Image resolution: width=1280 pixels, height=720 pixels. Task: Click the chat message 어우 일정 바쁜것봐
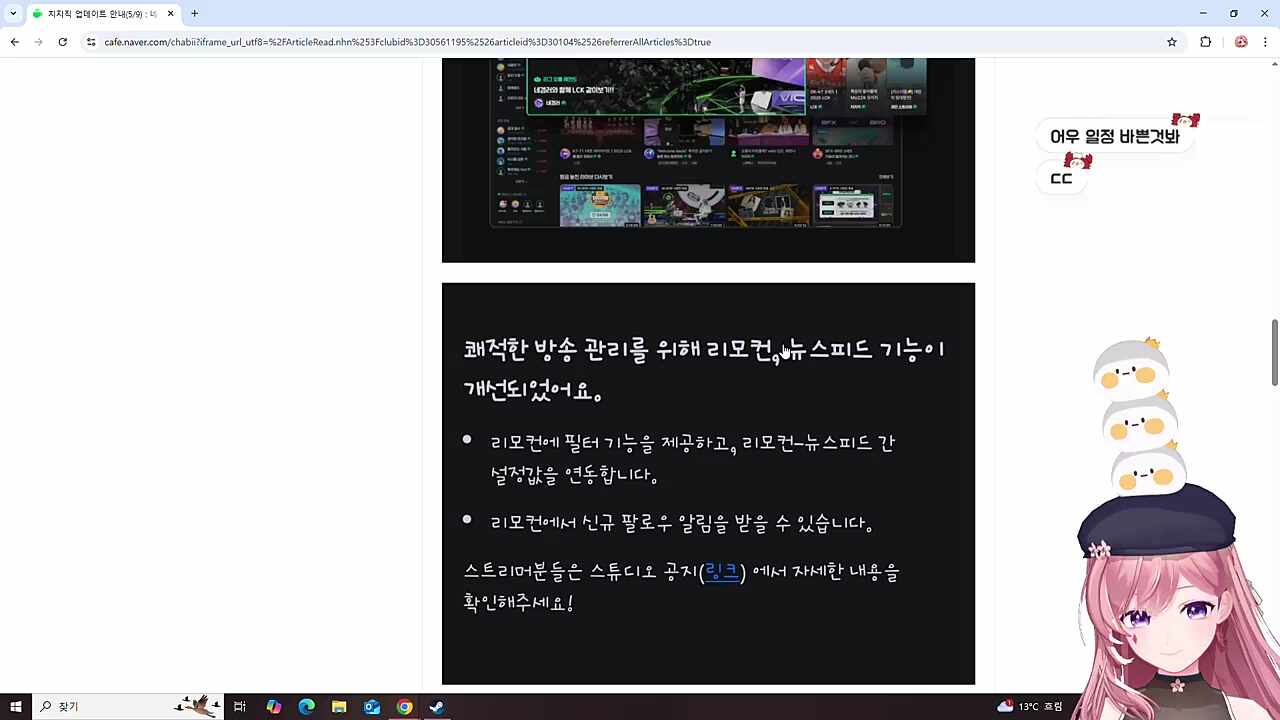pyautogui.click(x=1114, y=136)
